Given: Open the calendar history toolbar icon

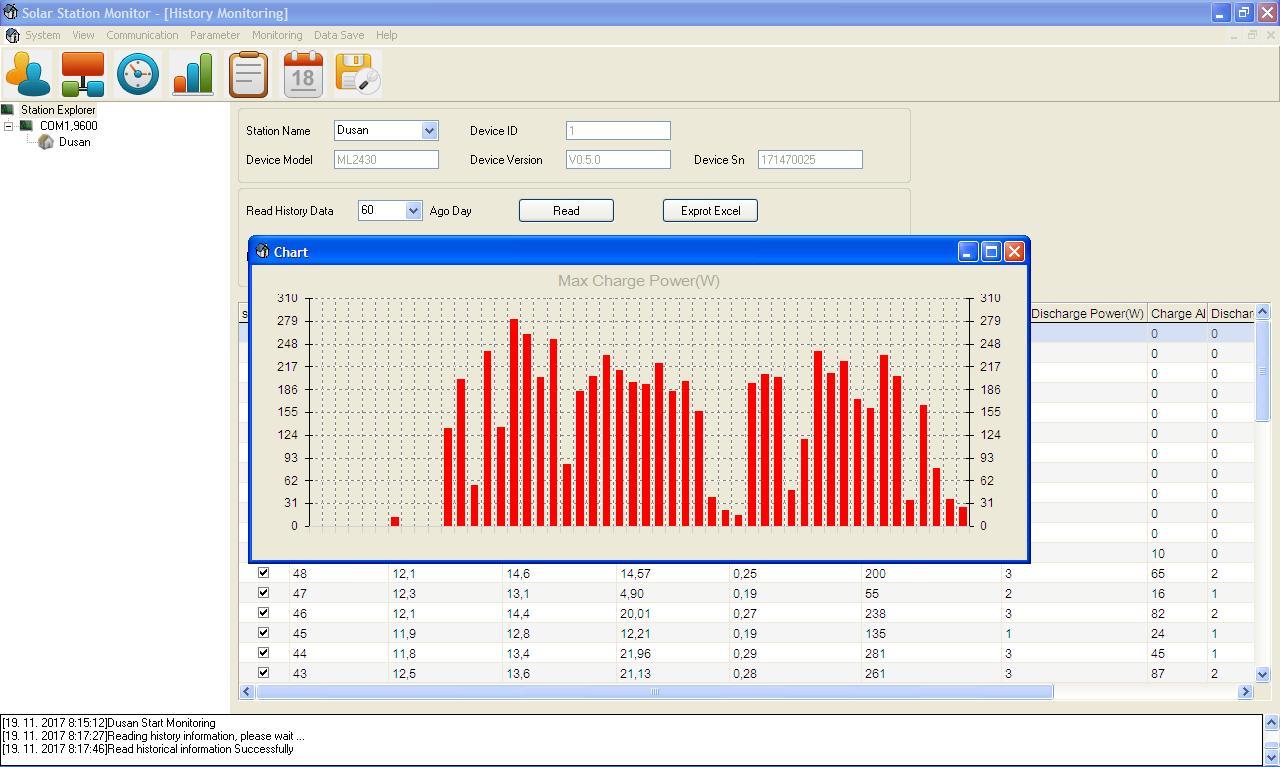Looking at the screenshot, I should [303, 75].
